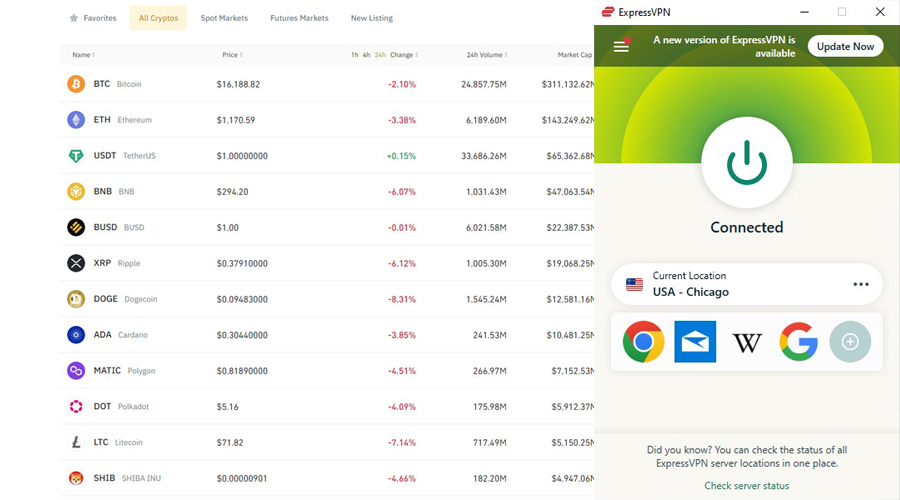Open the Favorites tab

click(93, 18)
